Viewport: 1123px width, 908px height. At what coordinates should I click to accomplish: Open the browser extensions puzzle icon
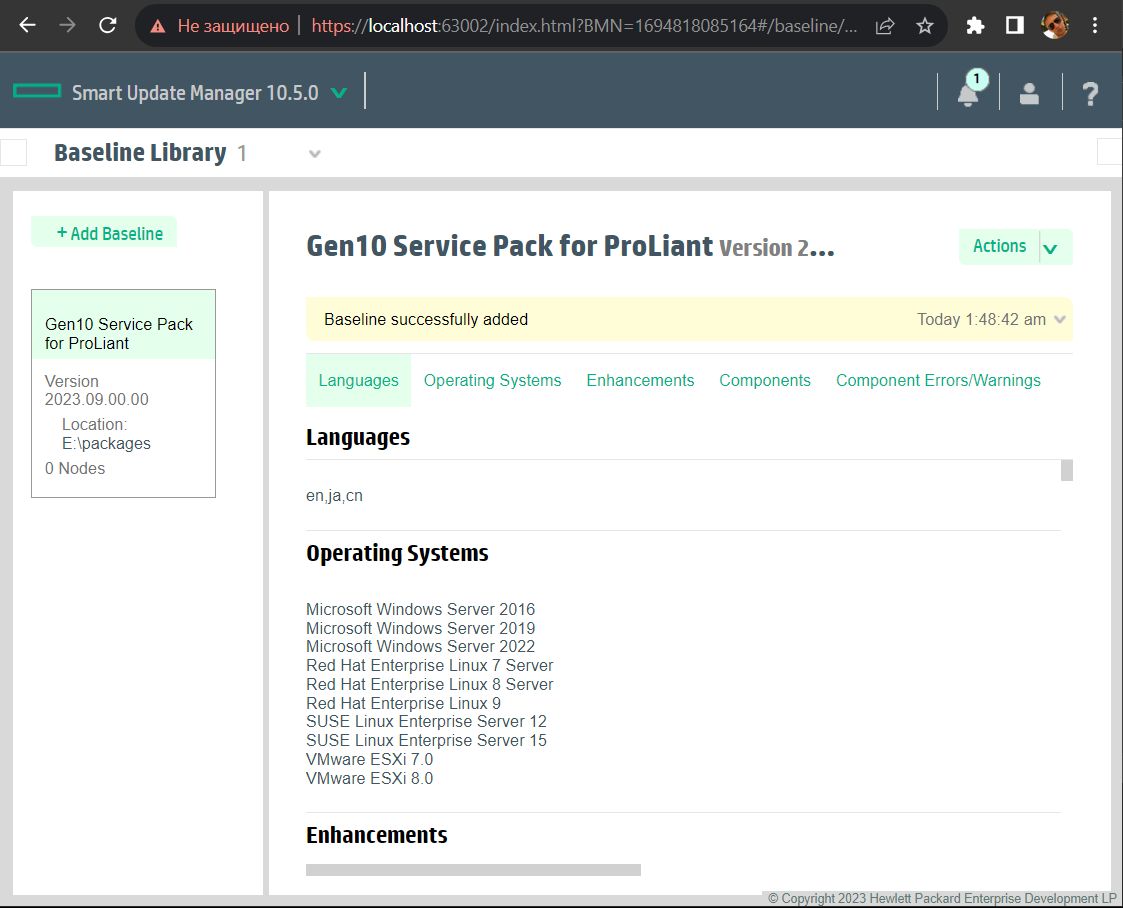click(x=975, y=26)
